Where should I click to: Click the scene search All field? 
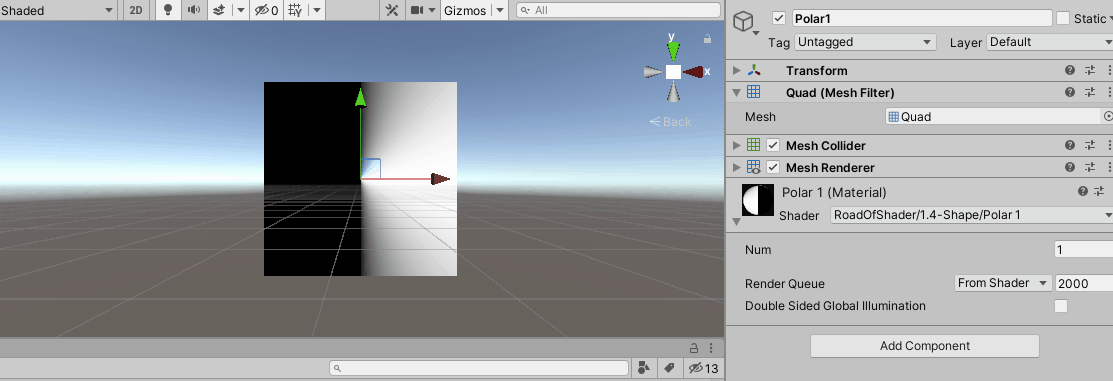(618, 10)
